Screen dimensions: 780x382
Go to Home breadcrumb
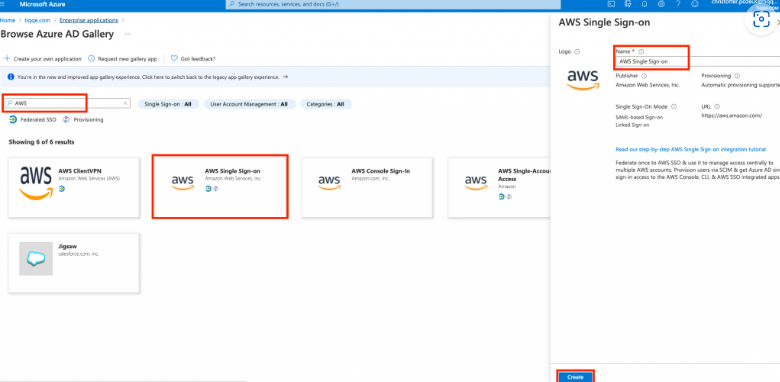point(7,20)
